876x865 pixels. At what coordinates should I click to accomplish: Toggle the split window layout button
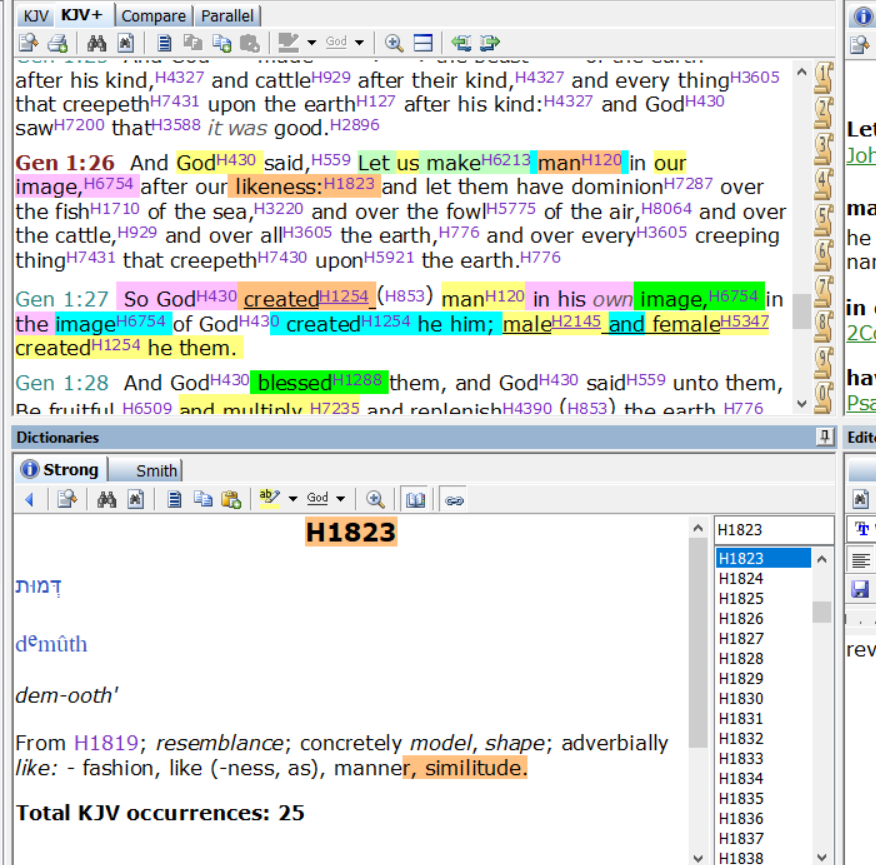pyautogui.click(x=423, y=43)
